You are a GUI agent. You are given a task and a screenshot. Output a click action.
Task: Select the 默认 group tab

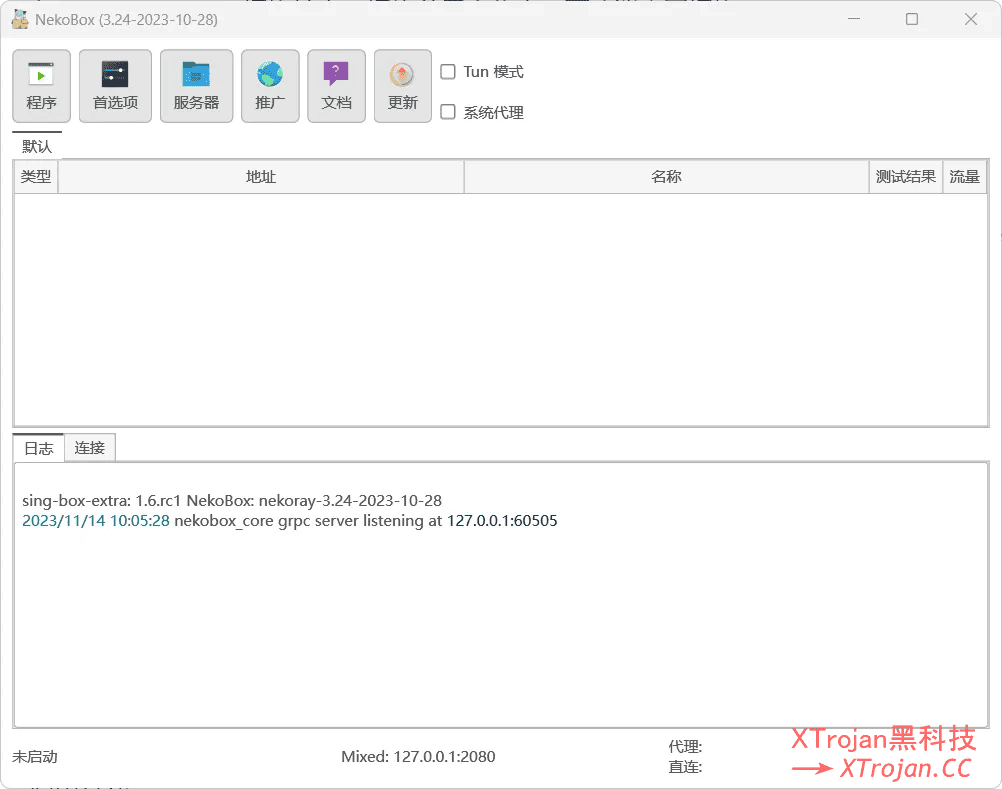(37, 146)
